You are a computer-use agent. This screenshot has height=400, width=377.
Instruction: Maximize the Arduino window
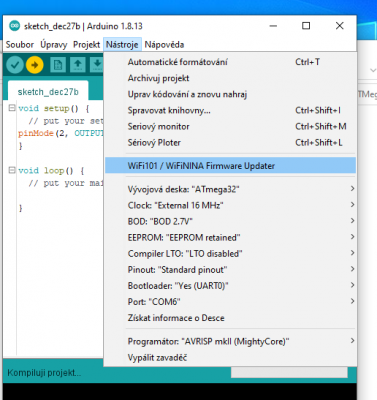306,26
